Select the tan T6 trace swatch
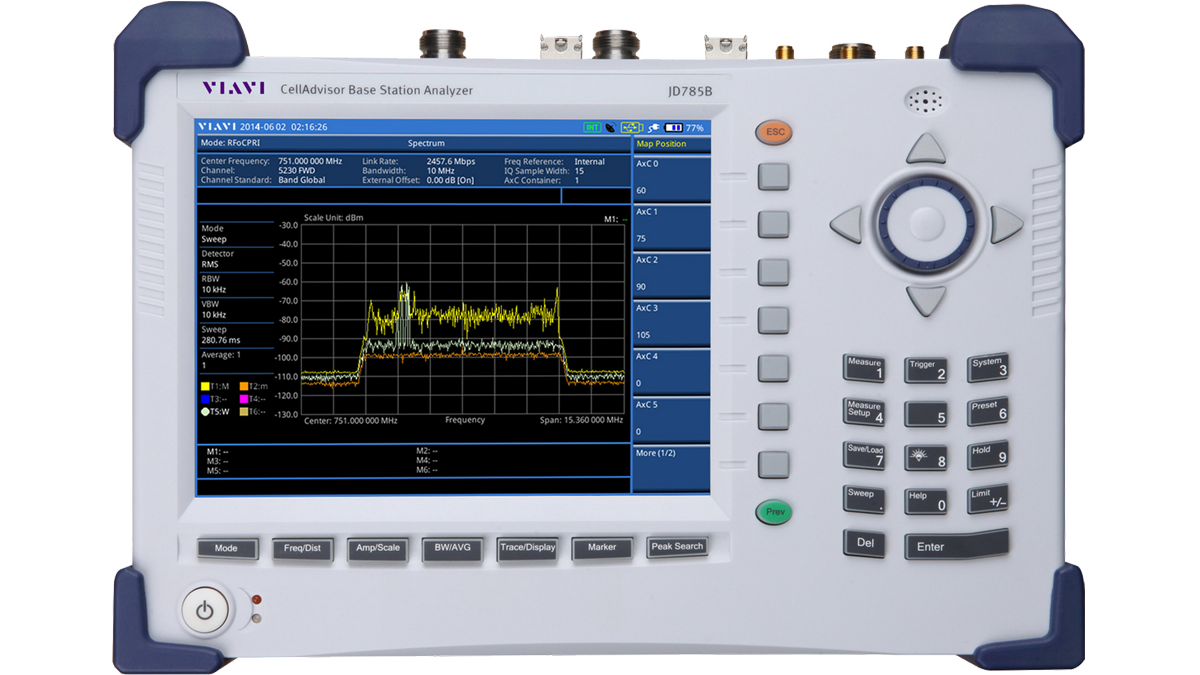 243,411
